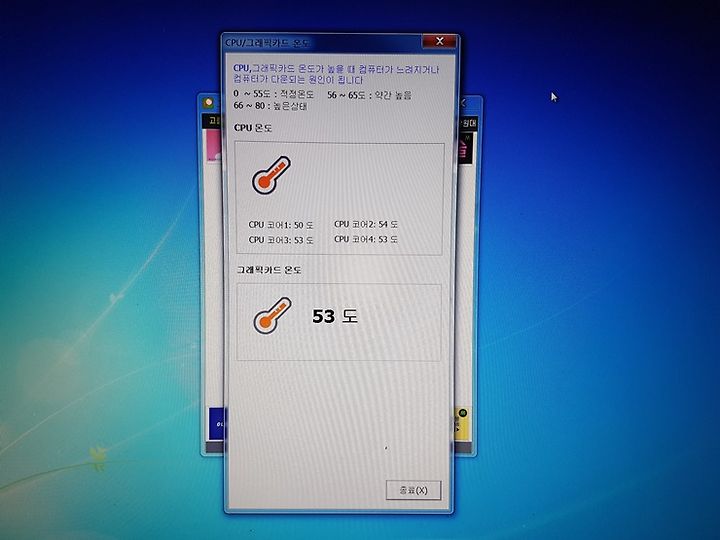Click the round icon in background window title

[x=208, y=102]
